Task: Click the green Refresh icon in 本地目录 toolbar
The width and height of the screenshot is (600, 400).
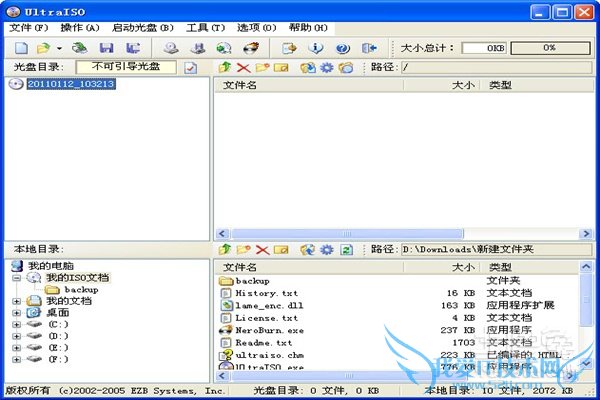Action: (346, 250)
